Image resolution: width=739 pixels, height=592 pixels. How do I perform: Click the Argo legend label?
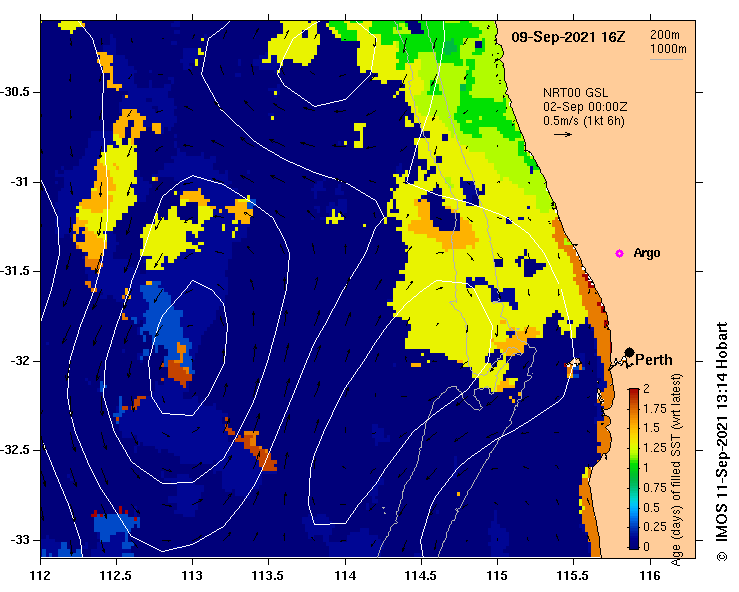(x=647, y=253)
